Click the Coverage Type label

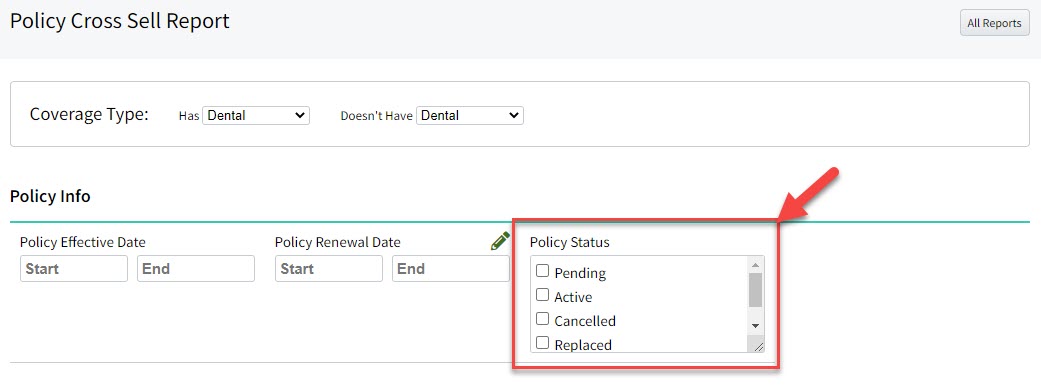(x=89, y=114)
